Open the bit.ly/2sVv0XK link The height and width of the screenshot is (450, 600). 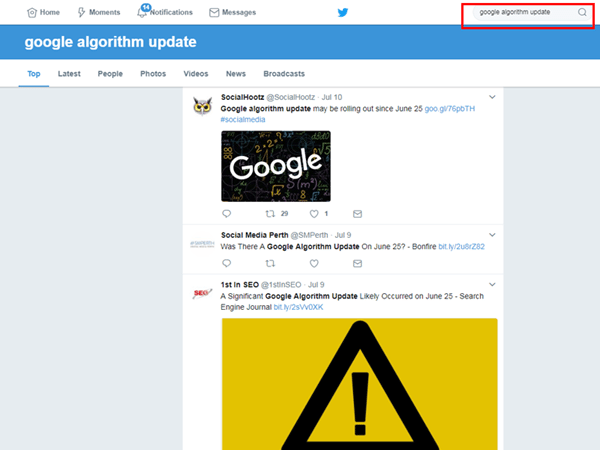click(298, 307)
